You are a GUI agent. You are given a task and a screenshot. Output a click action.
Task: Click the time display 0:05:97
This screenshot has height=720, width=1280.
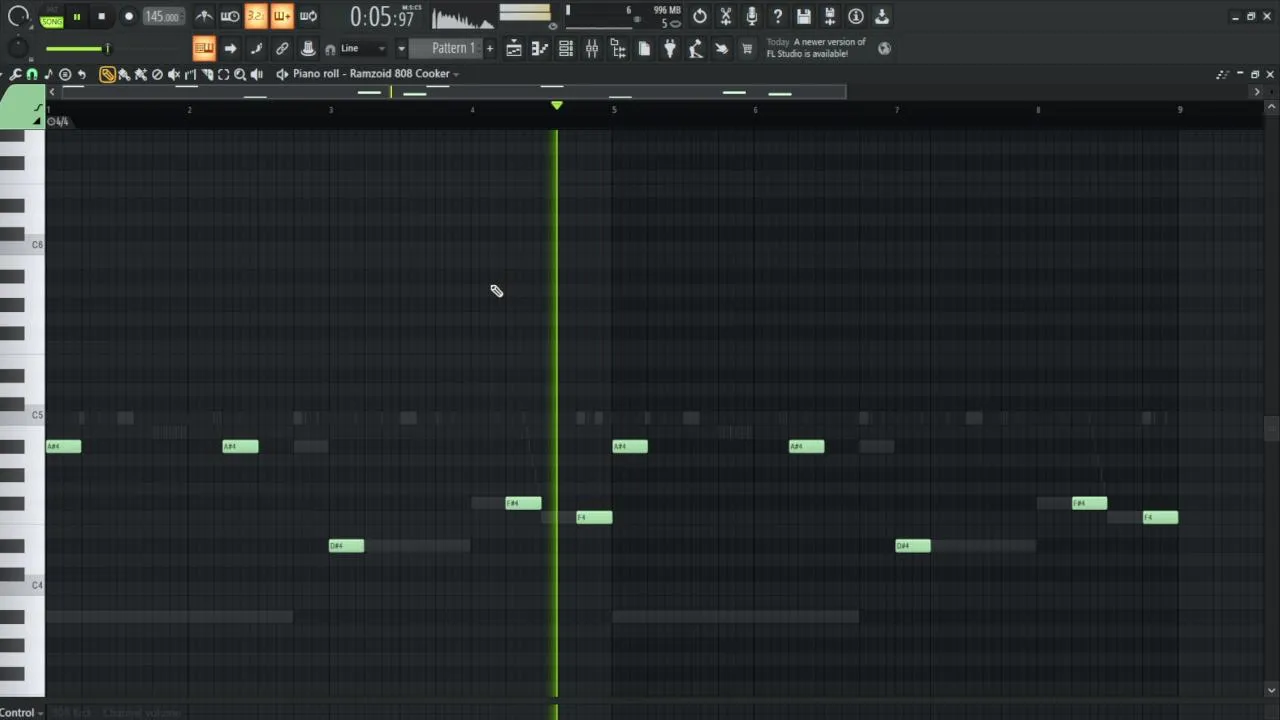(x=382, y=17)
